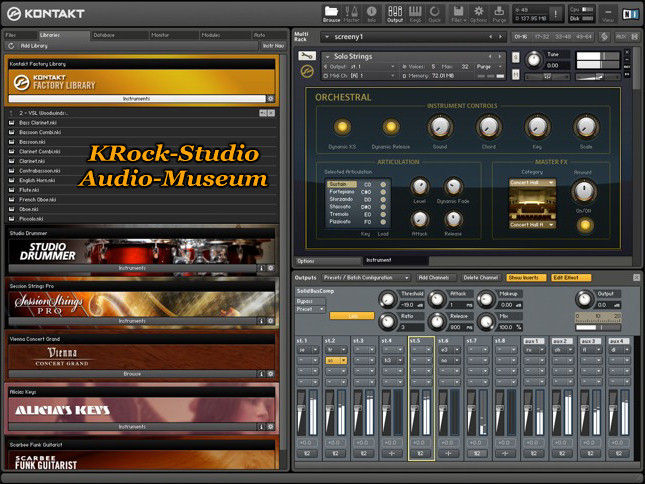Viewport: 645px width, 484px height.
Task: Show the Alicia's Keys info icon
Action: 261,427
